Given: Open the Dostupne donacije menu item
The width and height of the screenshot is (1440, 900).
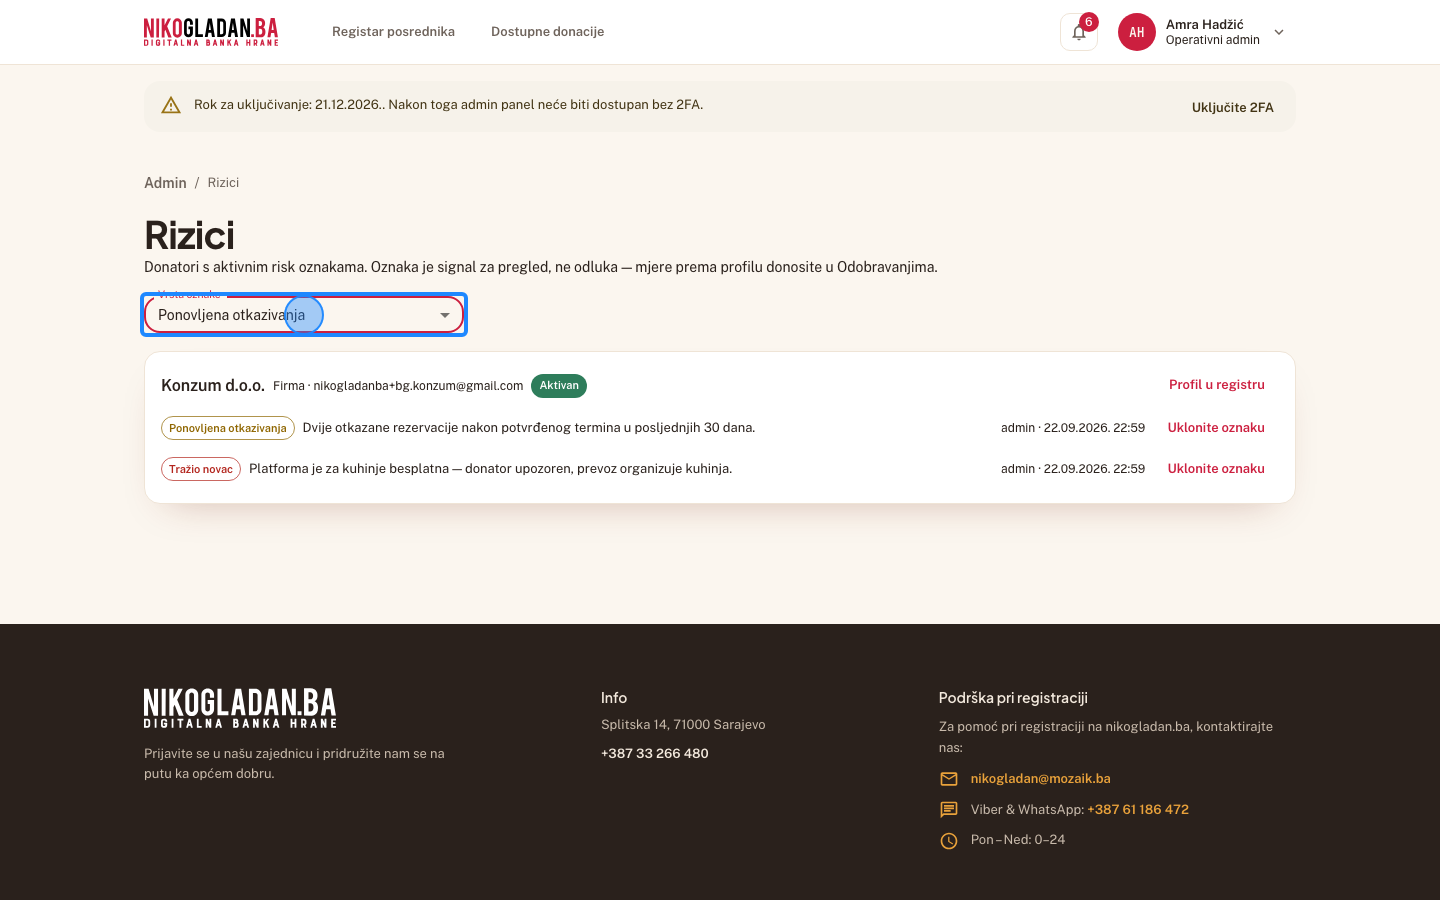Looking at the screenshot, I should (547, 32).
